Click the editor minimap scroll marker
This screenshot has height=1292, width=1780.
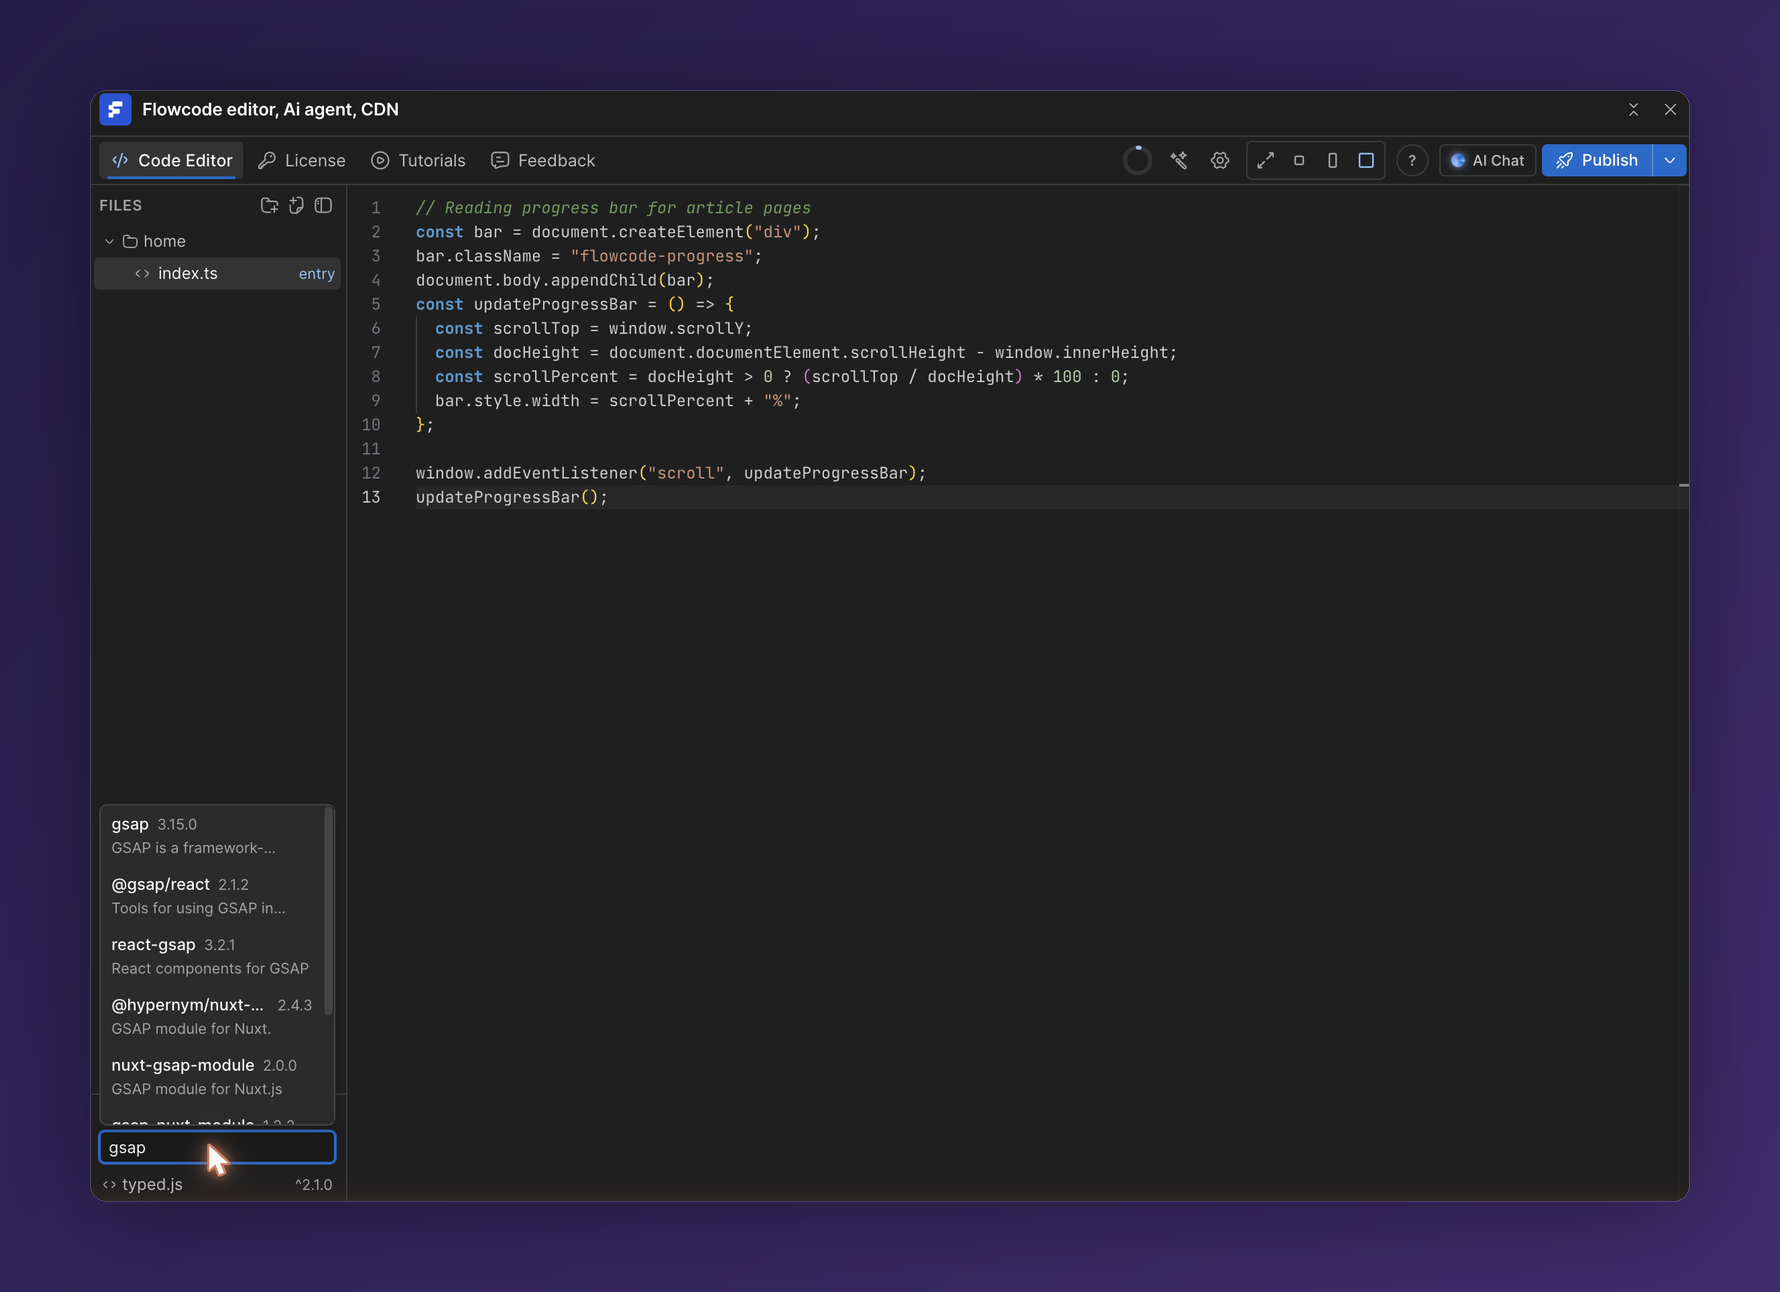(1684, 485)
